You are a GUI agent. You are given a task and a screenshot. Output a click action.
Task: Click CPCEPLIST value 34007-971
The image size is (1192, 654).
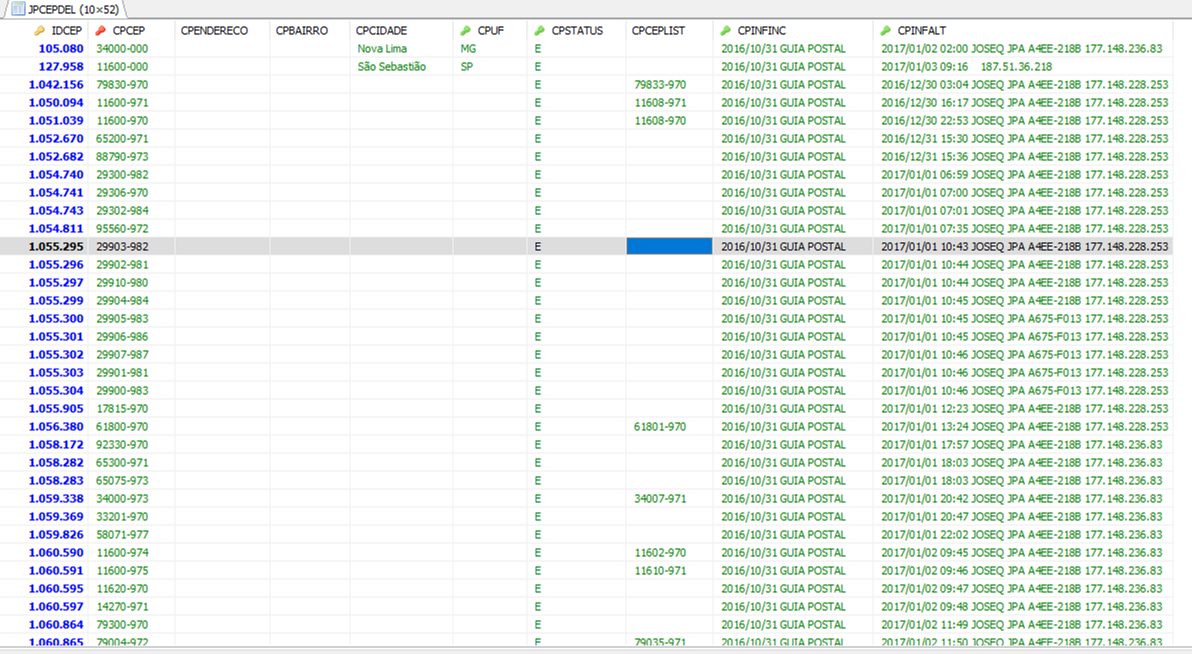point(661,499)
